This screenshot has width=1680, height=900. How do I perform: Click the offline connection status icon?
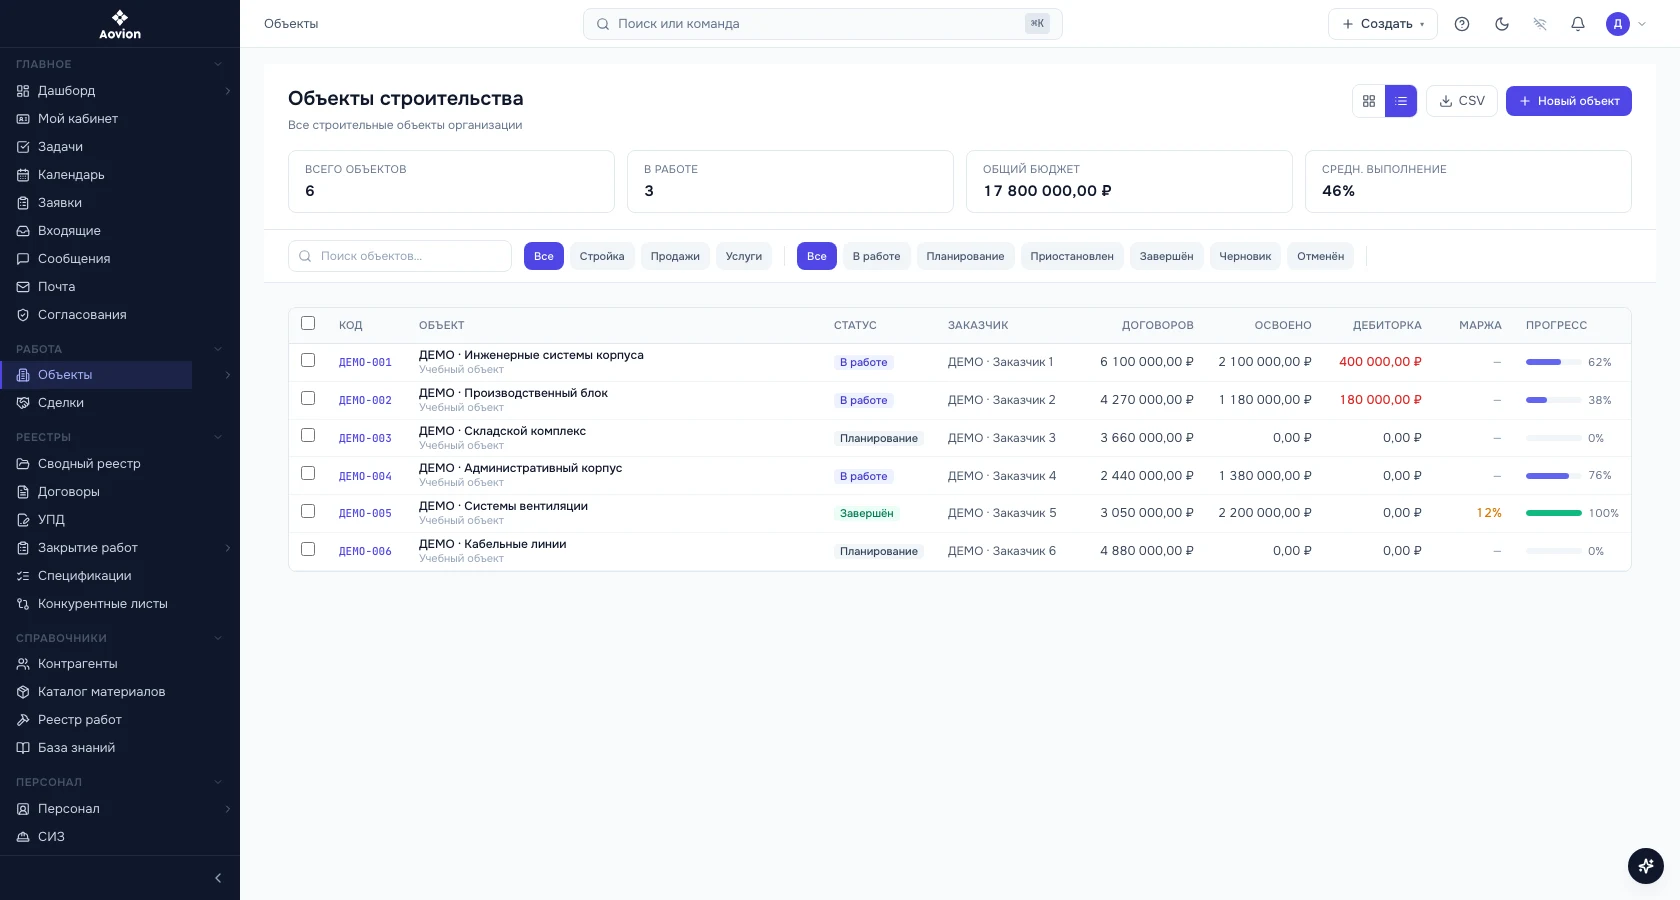pyautogui.click(x=1539, y=24)
